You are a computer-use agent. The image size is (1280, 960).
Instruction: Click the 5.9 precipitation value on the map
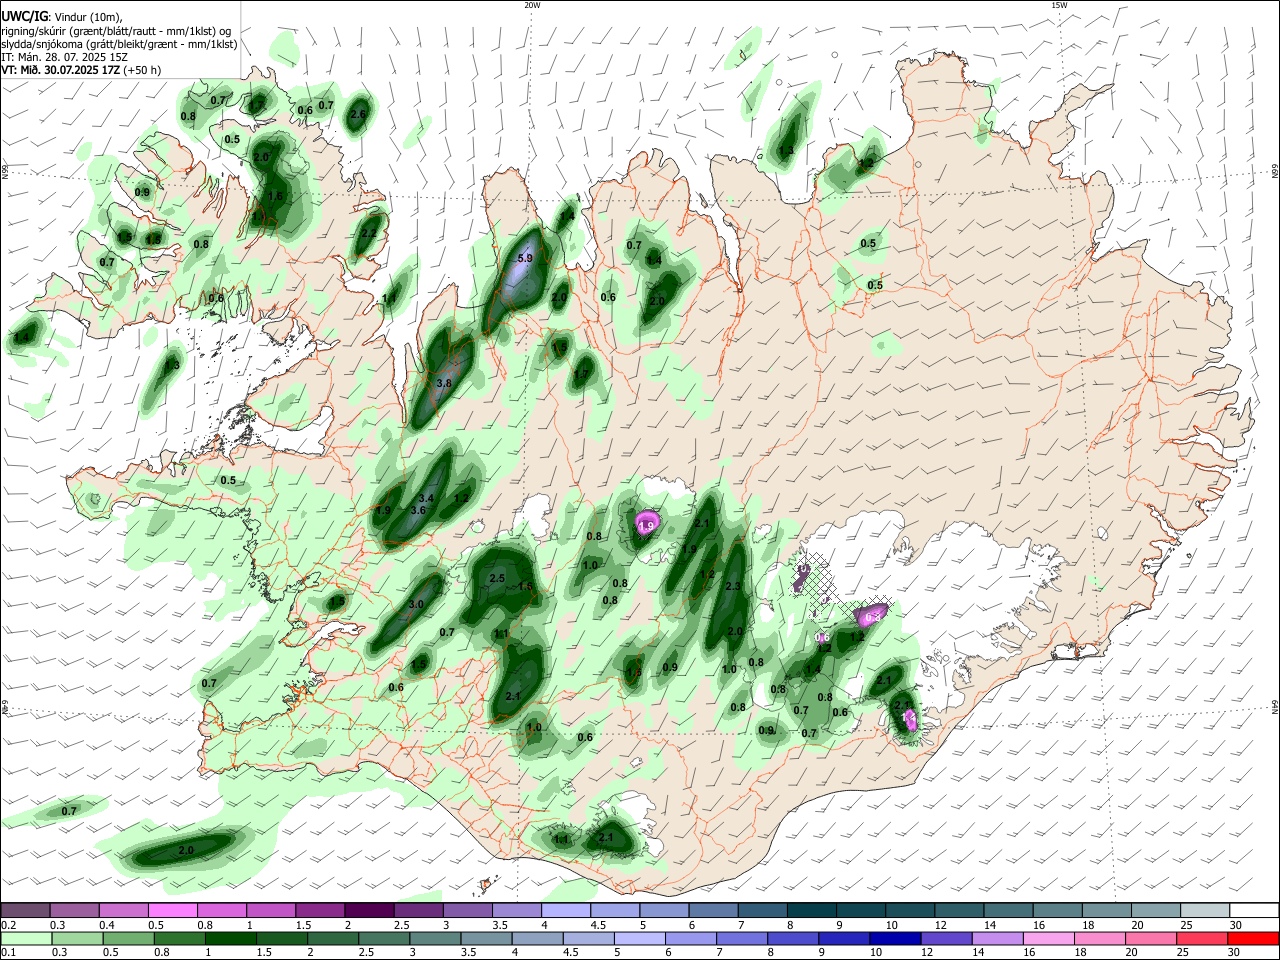[524, 258]
